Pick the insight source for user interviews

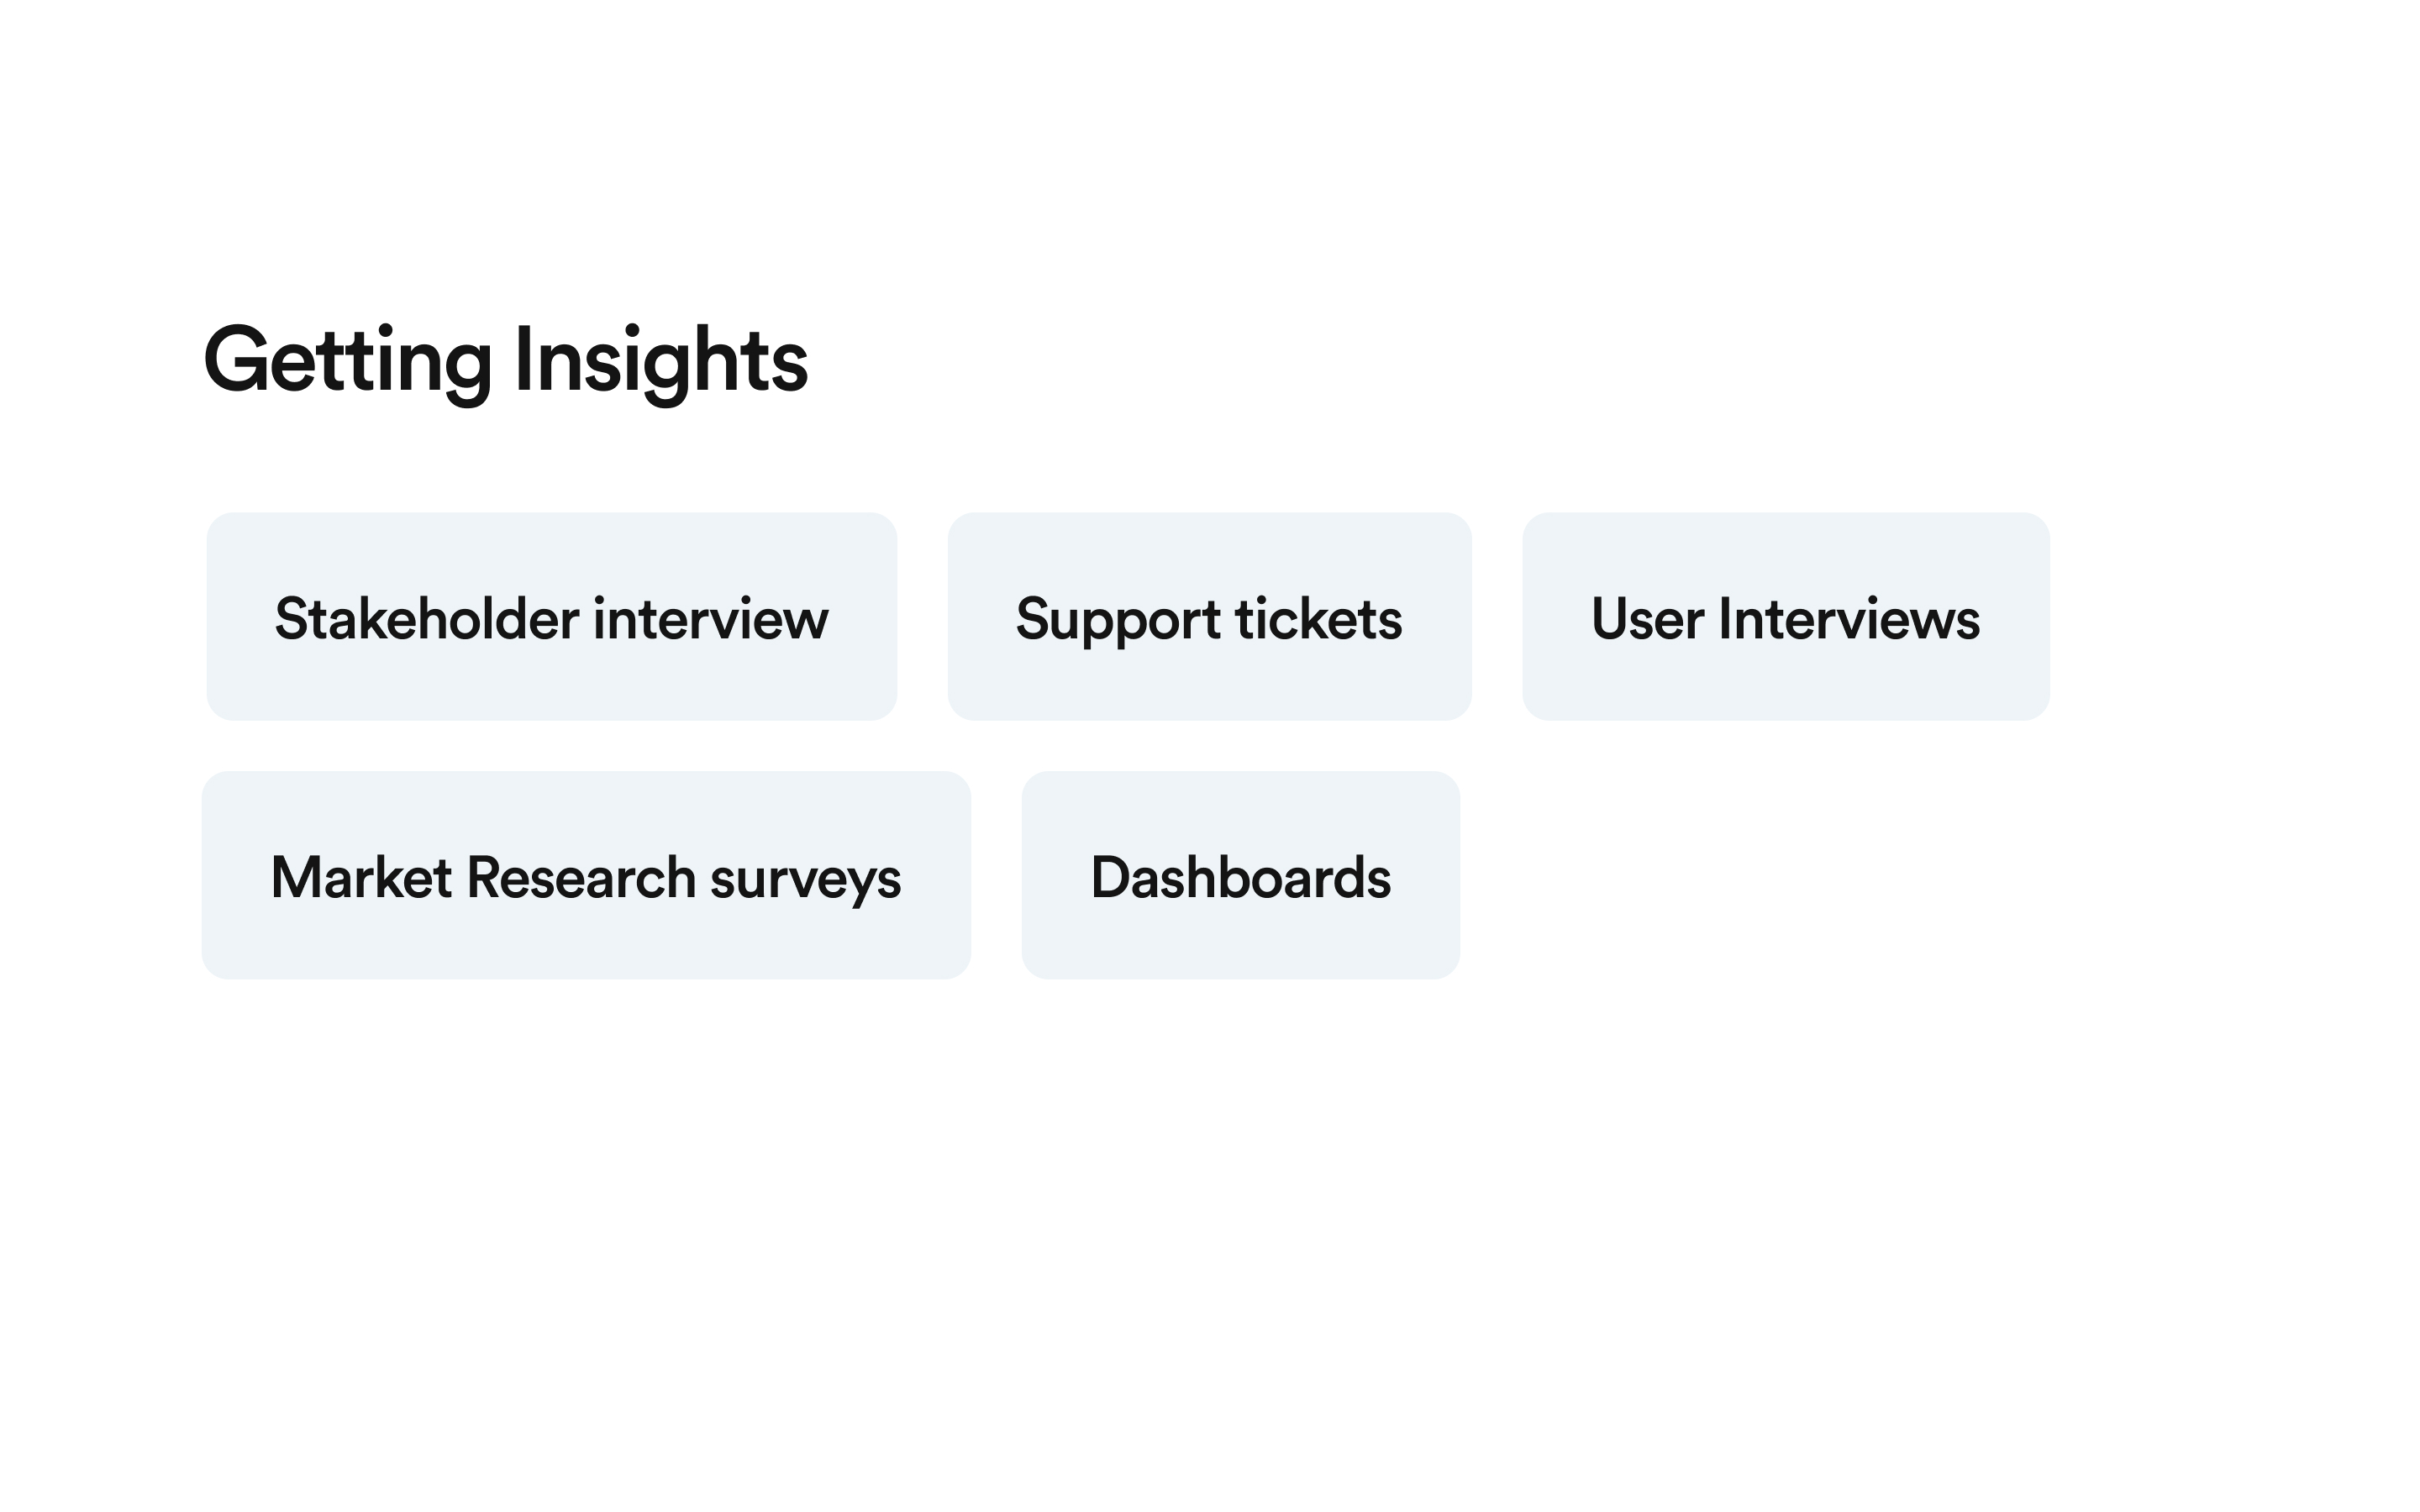point(1786,617)
